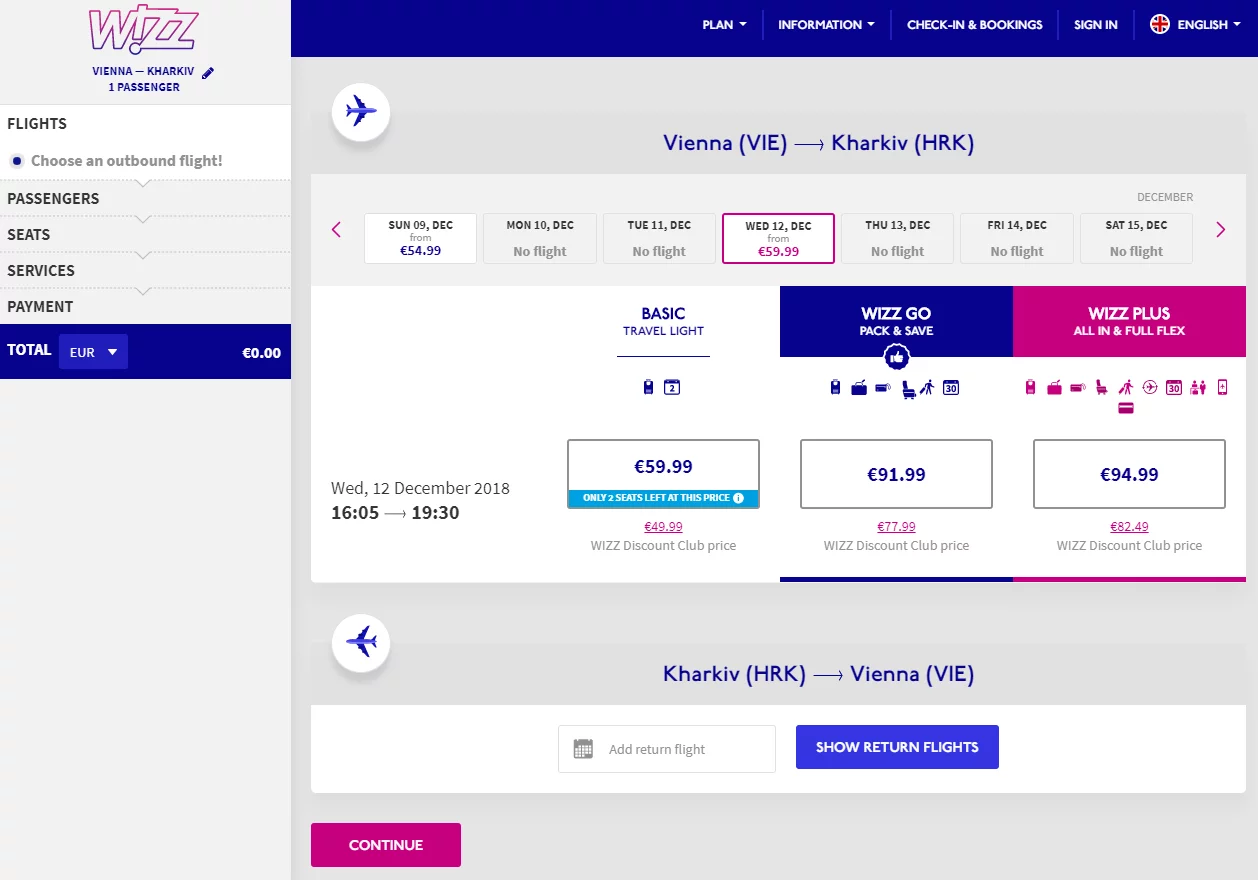Click SHOW RETURN FLIGHTS button

[x=897, y=747]
